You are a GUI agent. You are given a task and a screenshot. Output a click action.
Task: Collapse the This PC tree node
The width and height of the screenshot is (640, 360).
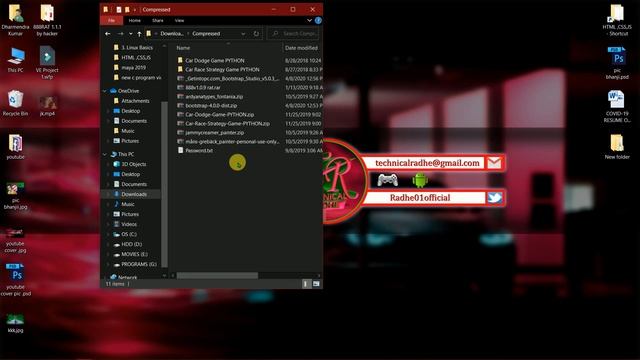(105, 154)
